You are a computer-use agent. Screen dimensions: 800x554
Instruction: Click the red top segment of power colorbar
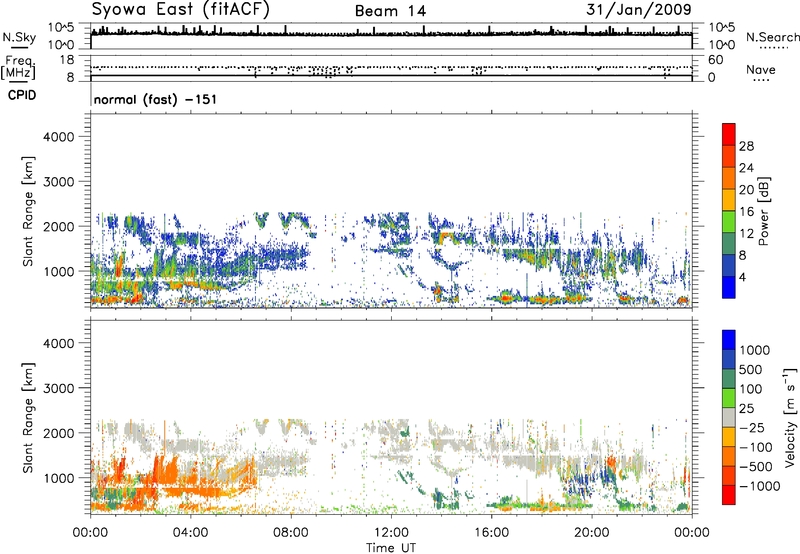click(x=729, y=134)
